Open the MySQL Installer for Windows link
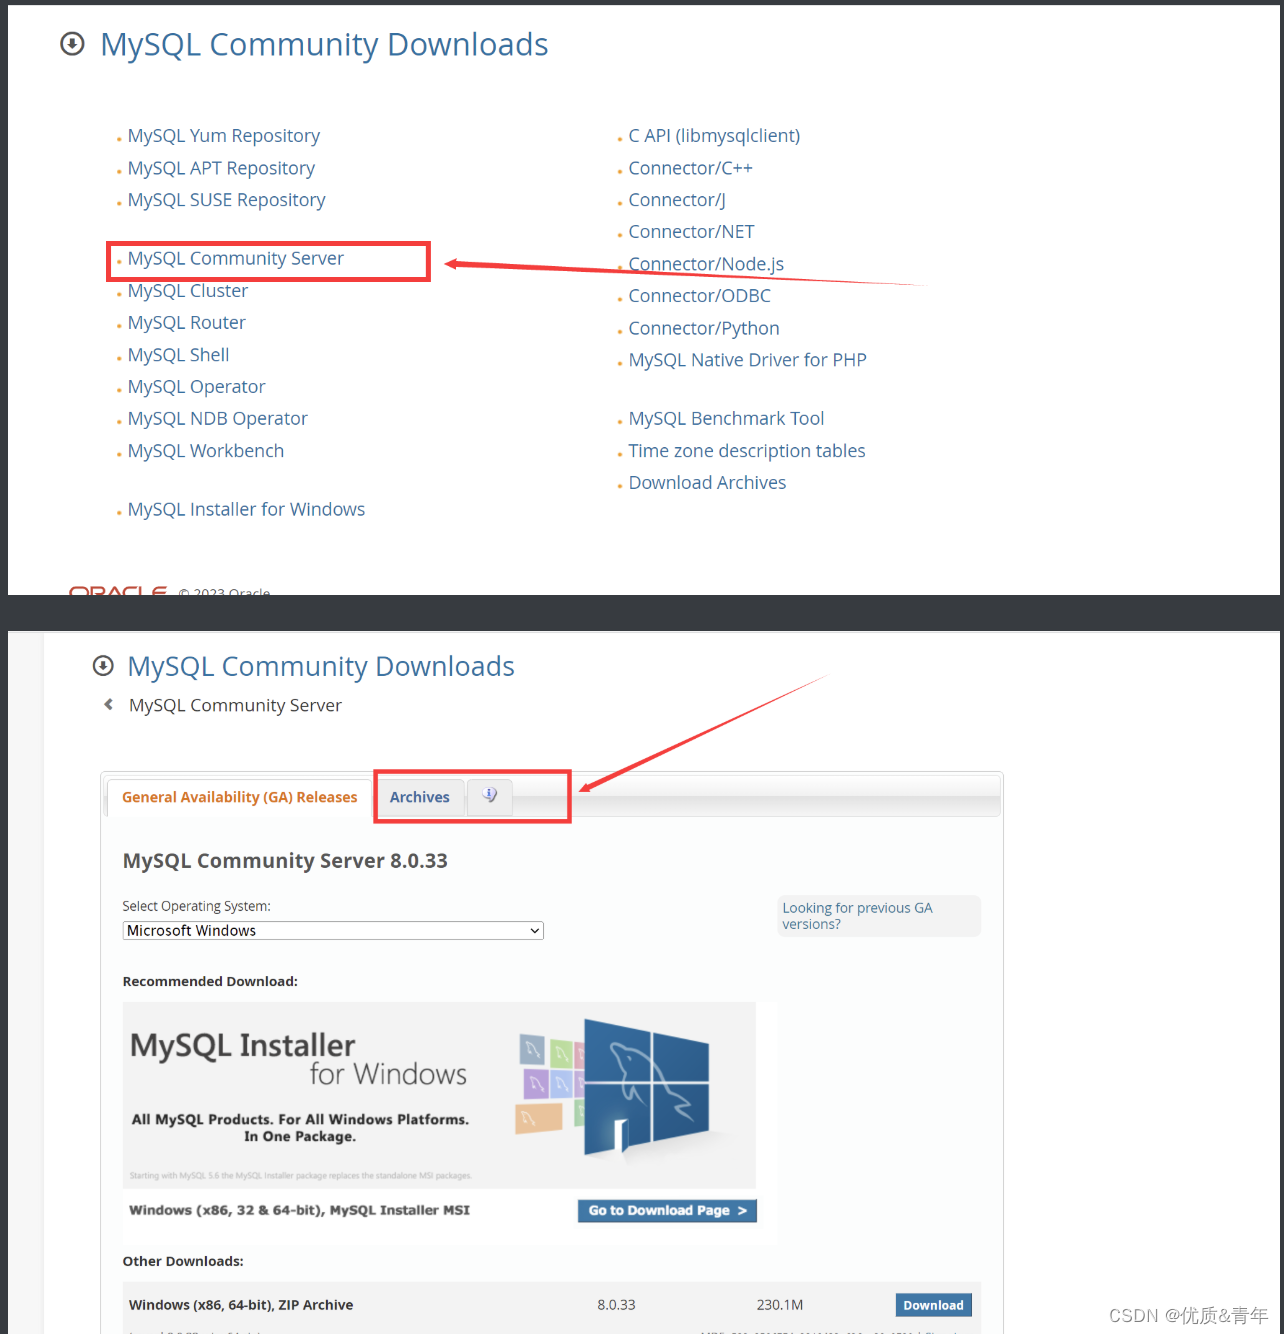The width and height of the screenshot is (1284, 1334). (246, 509)
